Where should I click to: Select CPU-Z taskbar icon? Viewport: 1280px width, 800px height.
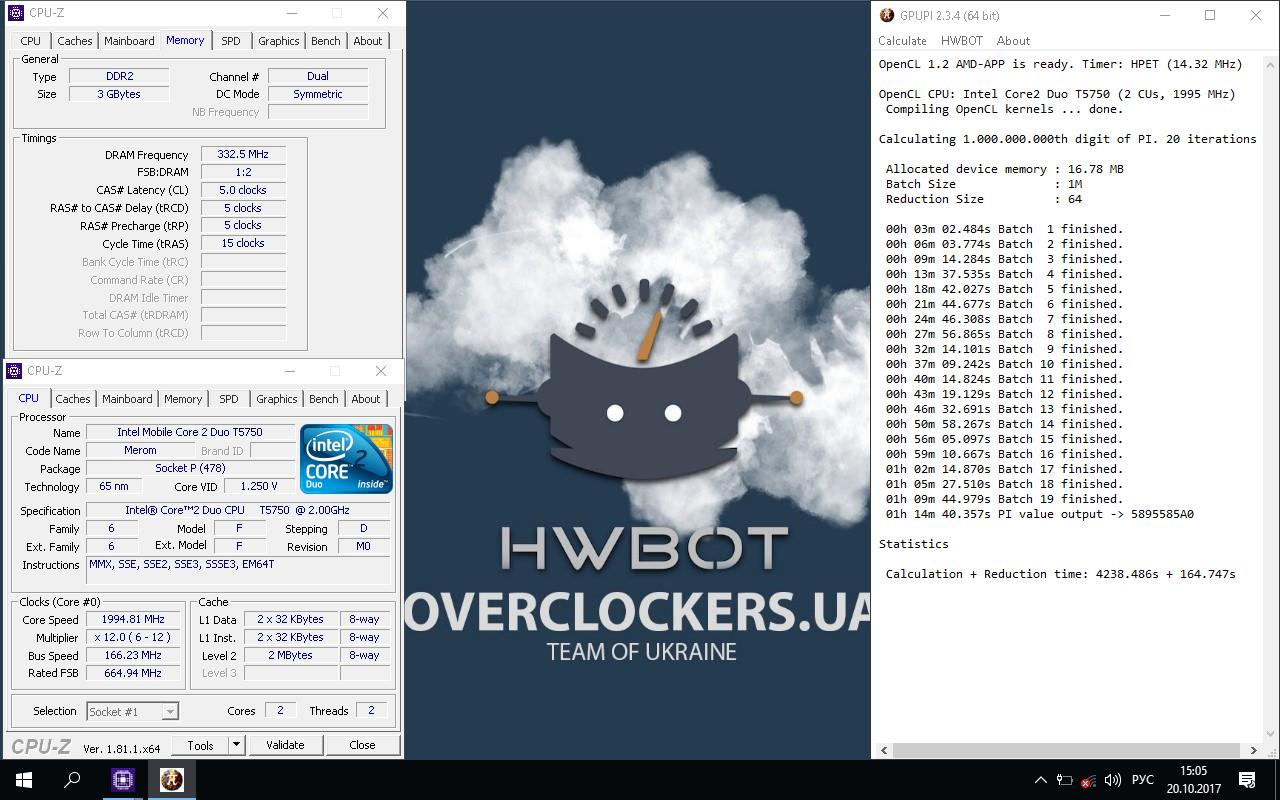point(123,780)
